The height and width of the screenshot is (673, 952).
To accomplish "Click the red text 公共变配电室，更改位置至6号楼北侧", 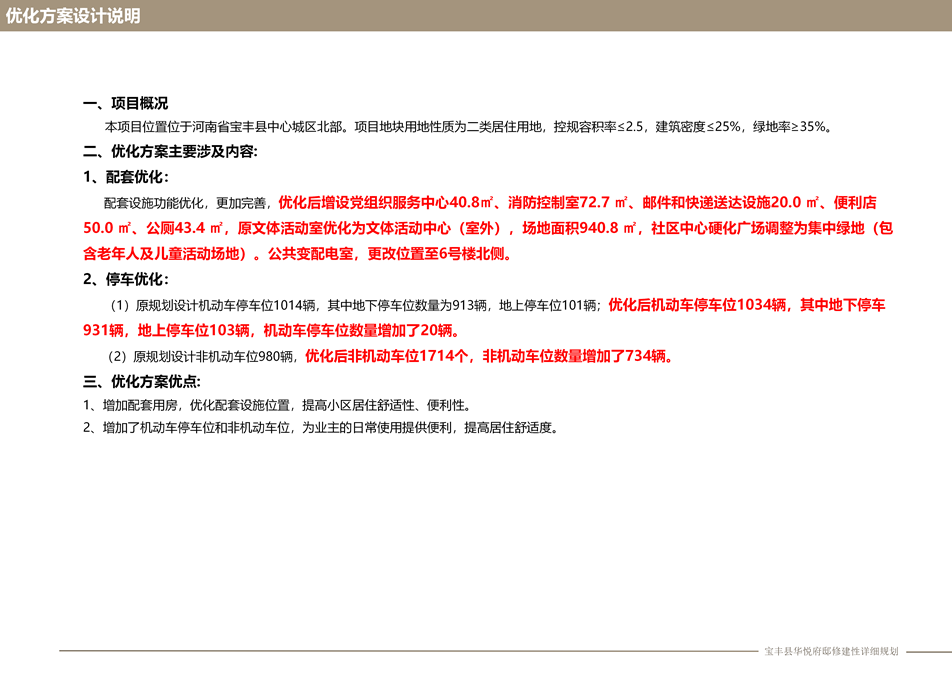I will (x=390, y=254).
